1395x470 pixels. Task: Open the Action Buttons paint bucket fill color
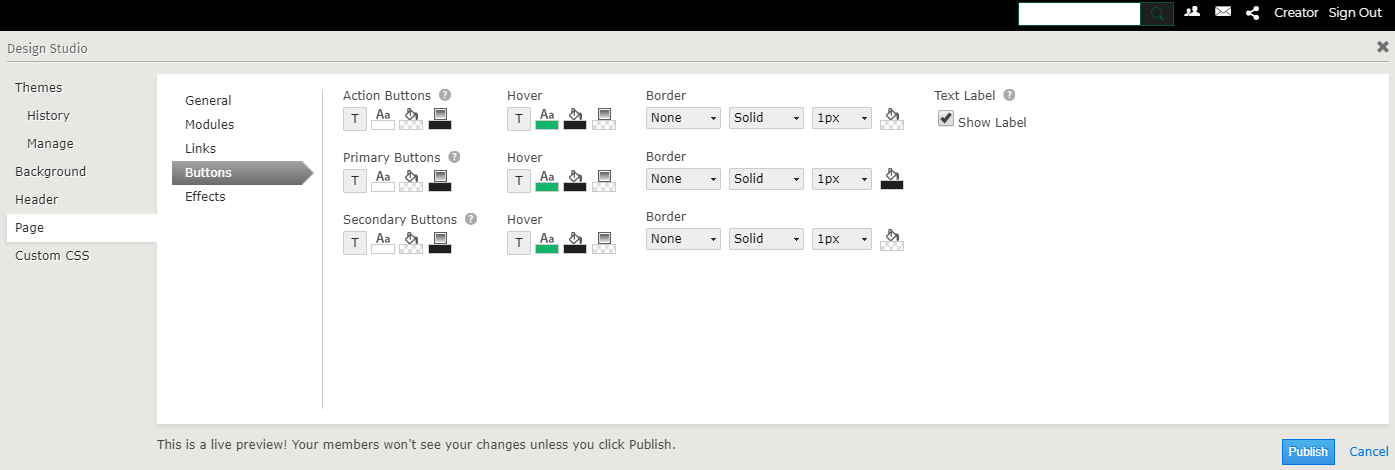tap(411, 119)
